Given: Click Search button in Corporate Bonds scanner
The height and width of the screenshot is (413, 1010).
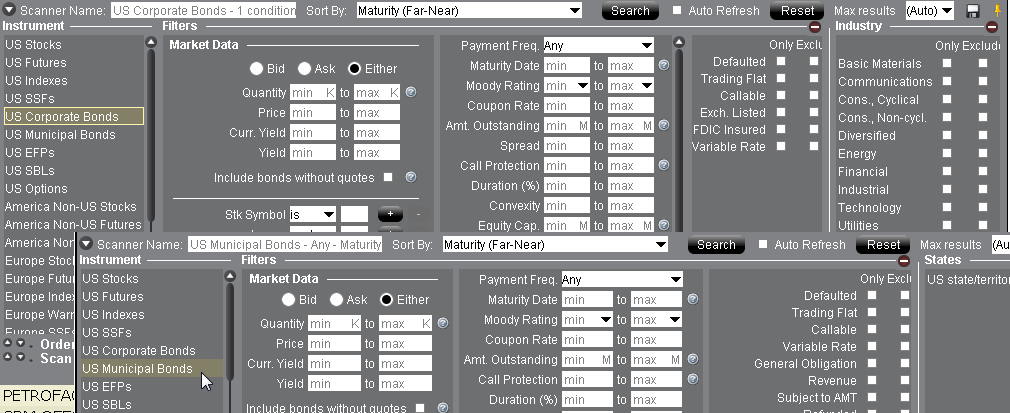Looking at the screenshot, I should point(630,11).
